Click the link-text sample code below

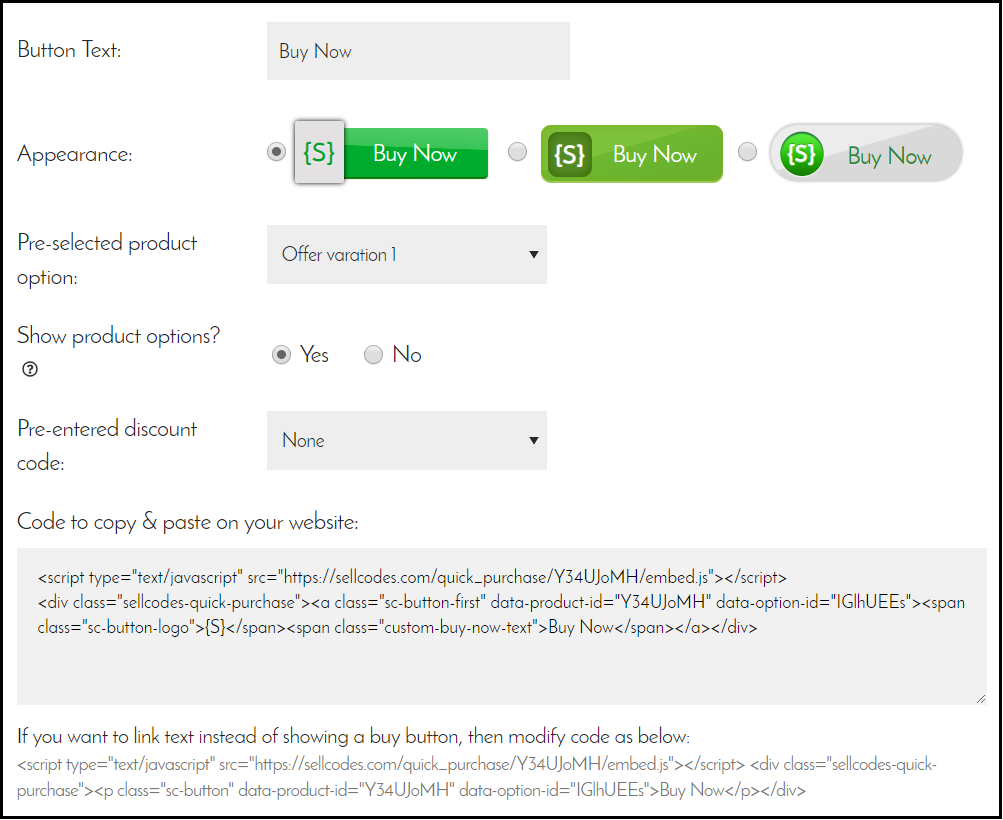tap(477, 777)
